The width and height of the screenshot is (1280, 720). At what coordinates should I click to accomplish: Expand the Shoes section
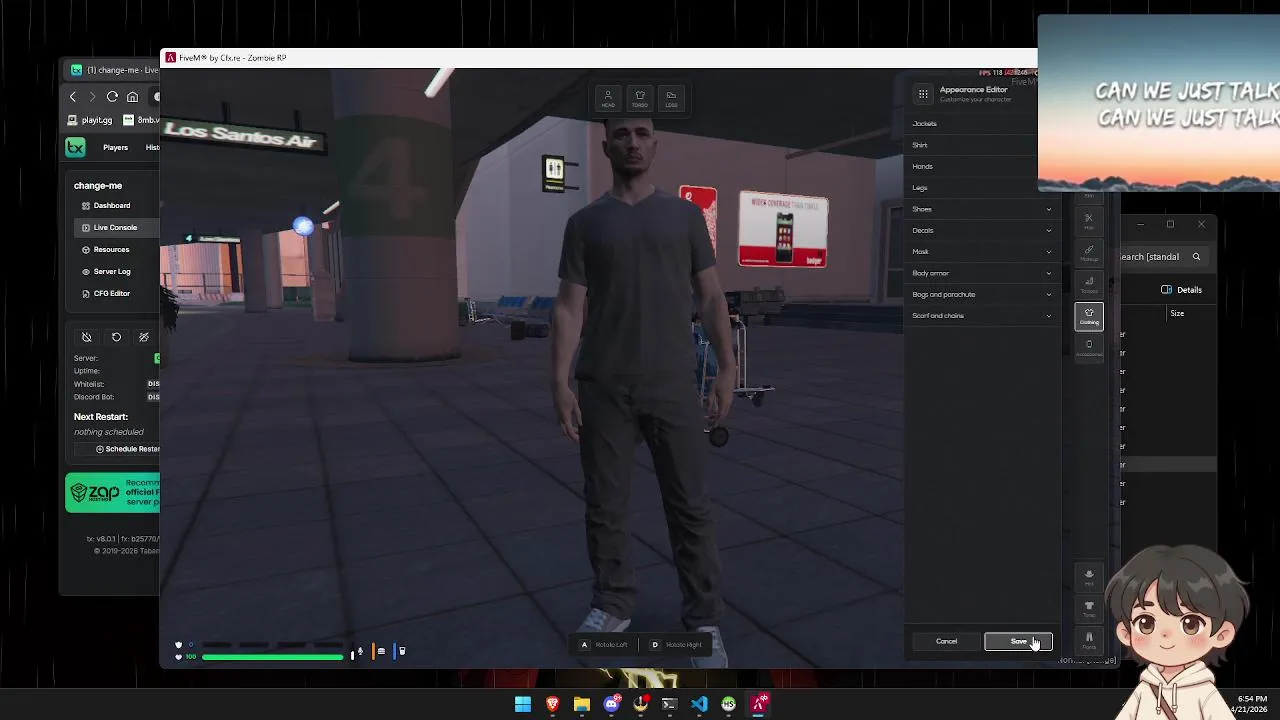pyautogui.click(x=981, y=209)
